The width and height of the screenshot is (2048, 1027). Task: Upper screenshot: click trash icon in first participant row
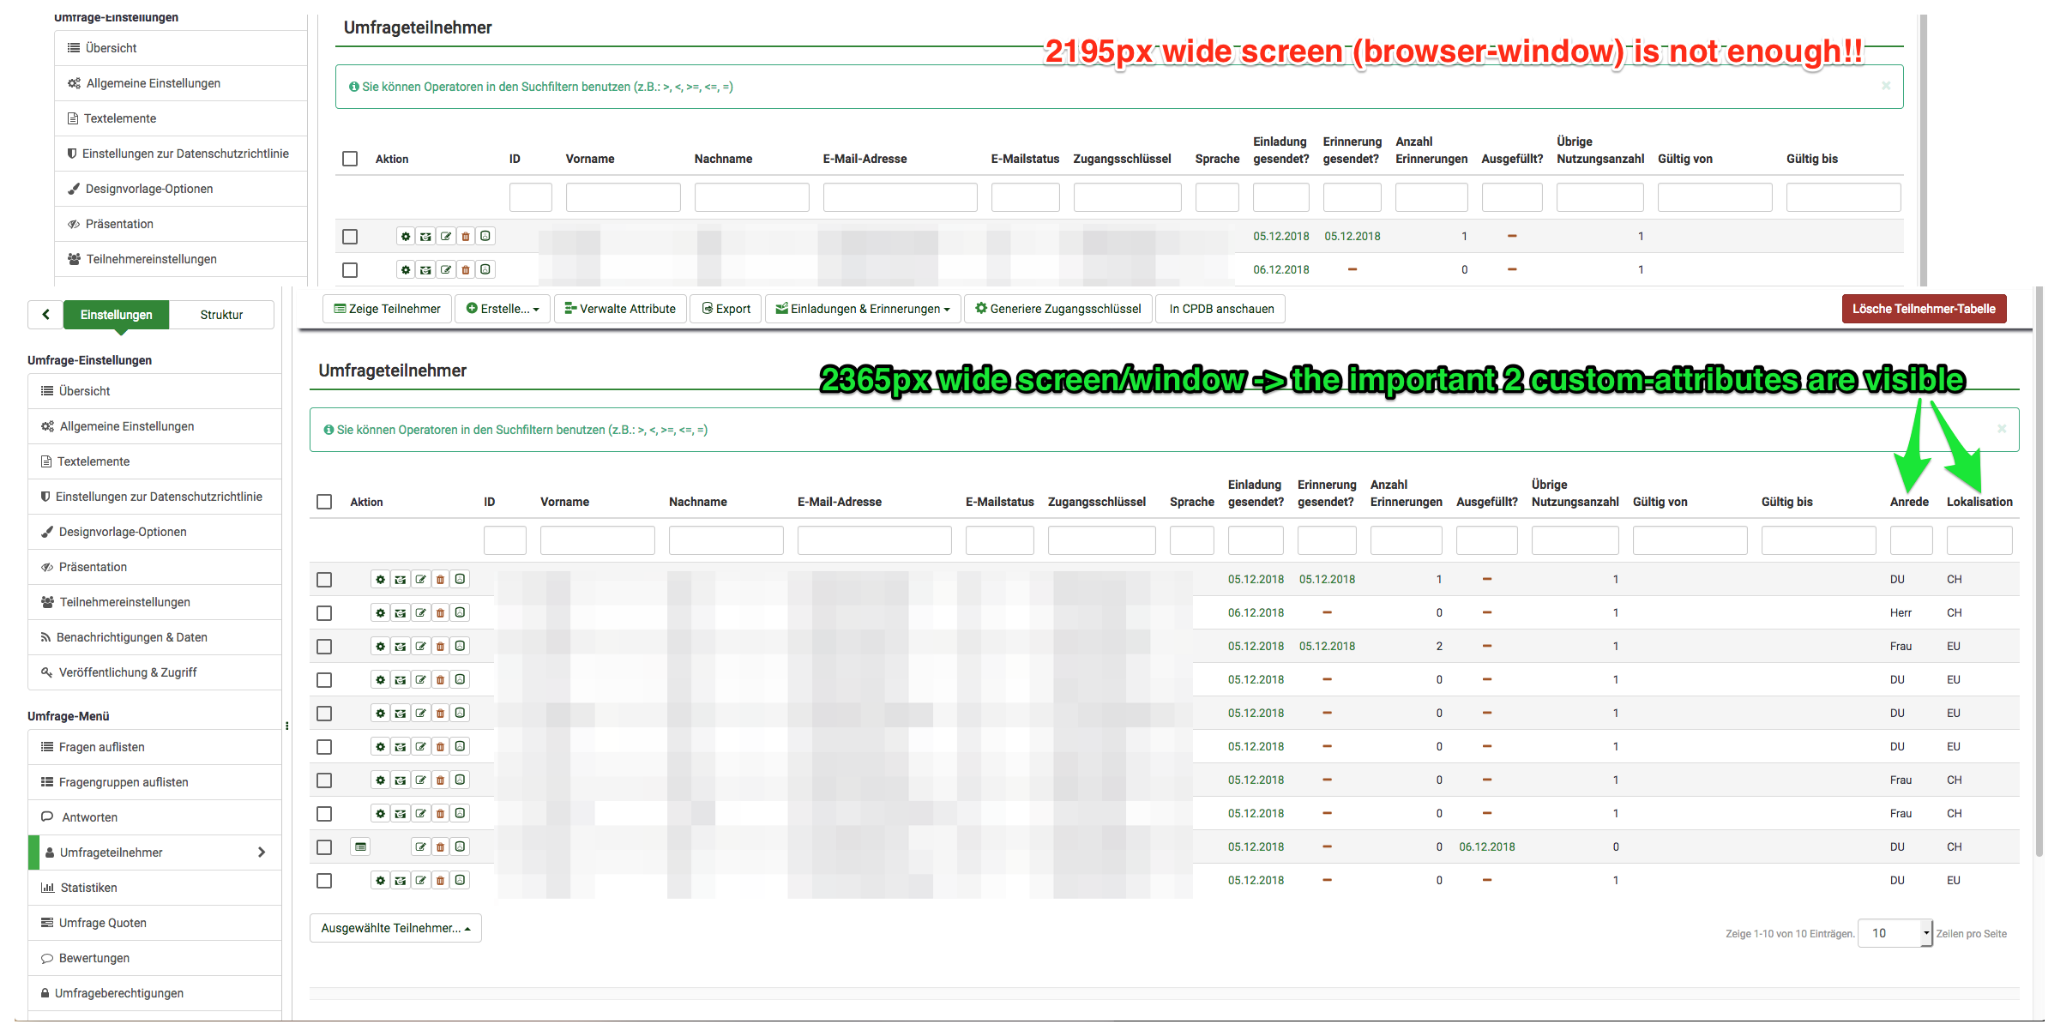pyautogui.click(x=465, y=236)
